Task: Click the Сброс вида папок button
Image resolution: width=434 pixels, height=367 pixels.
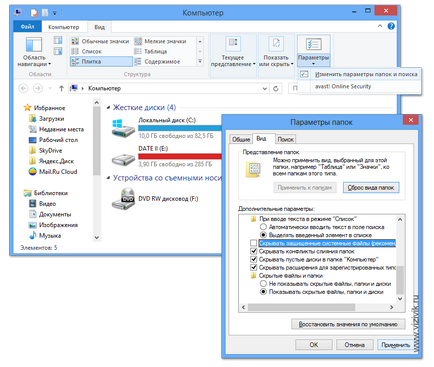Action: pyautogui.click(x=371, y=188)
